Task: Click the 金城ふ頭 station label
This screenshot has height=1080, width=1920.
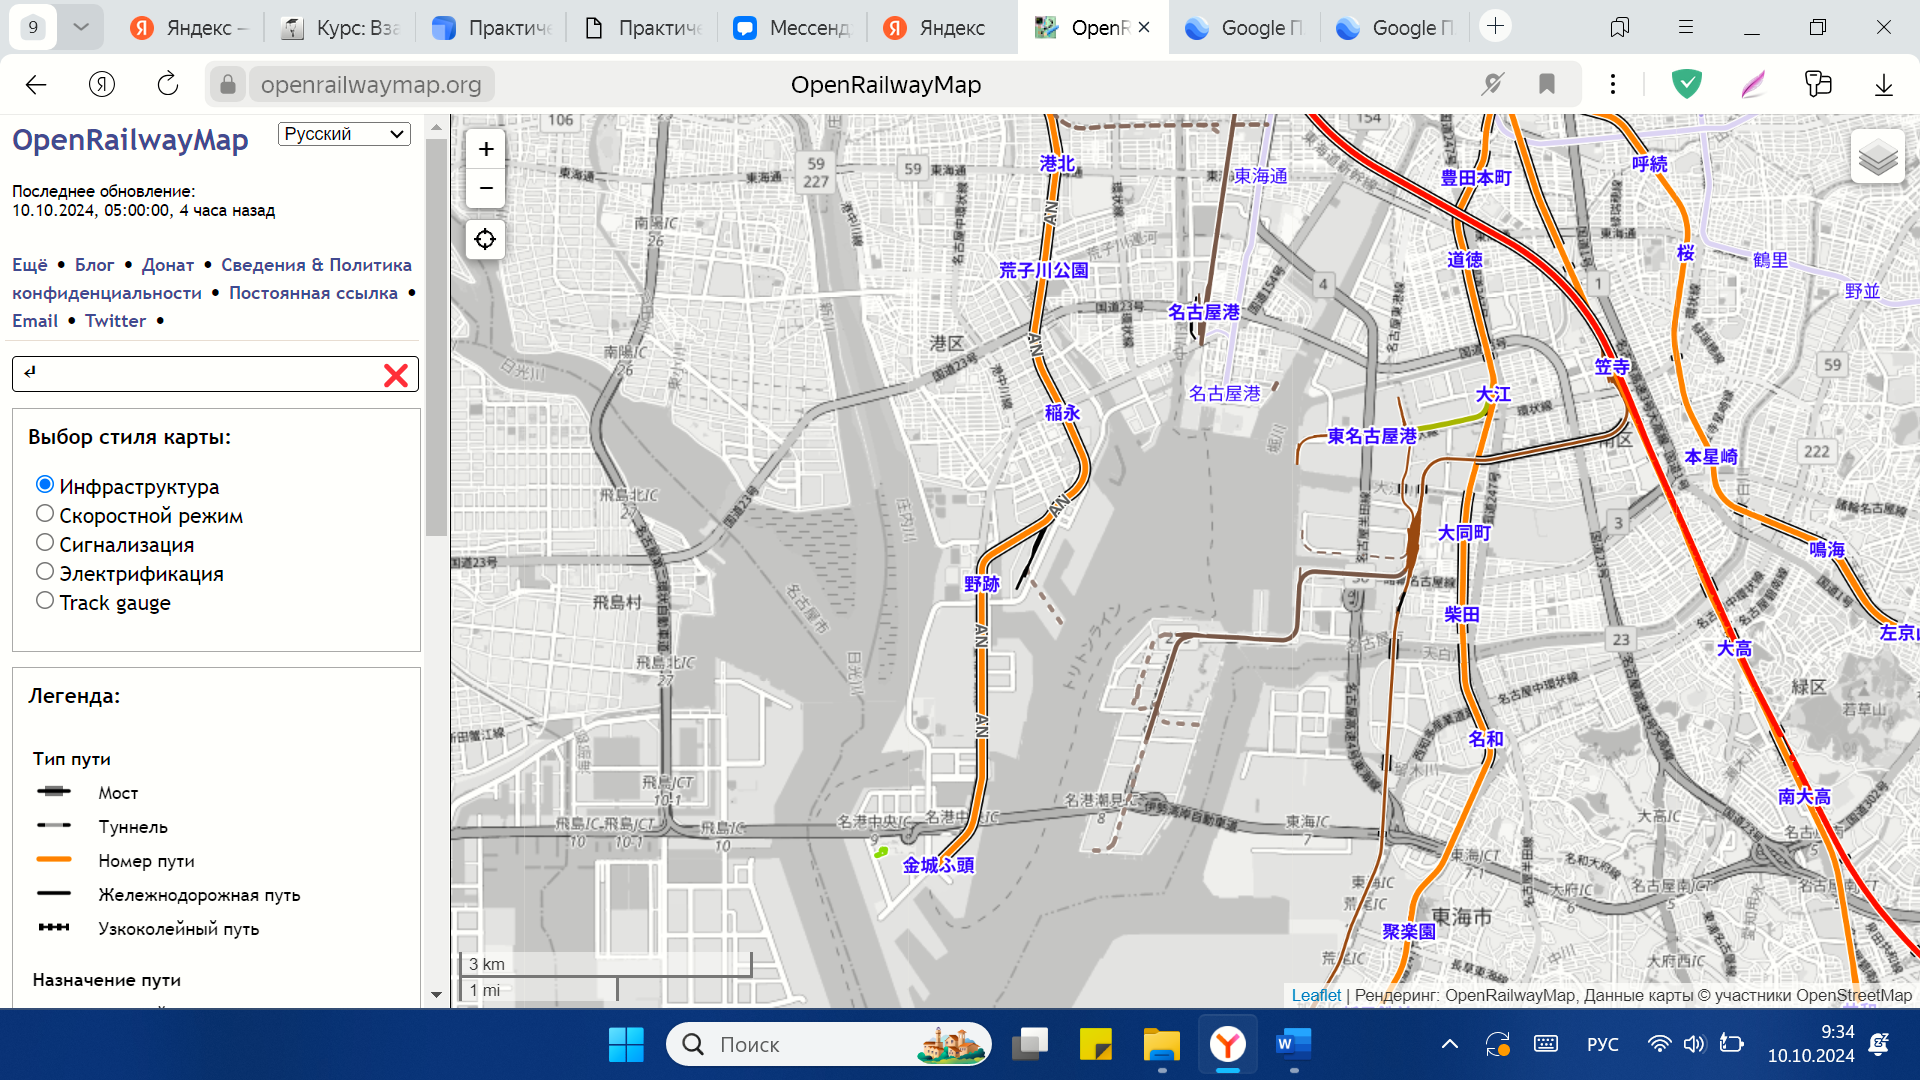Action: (938, 866)
